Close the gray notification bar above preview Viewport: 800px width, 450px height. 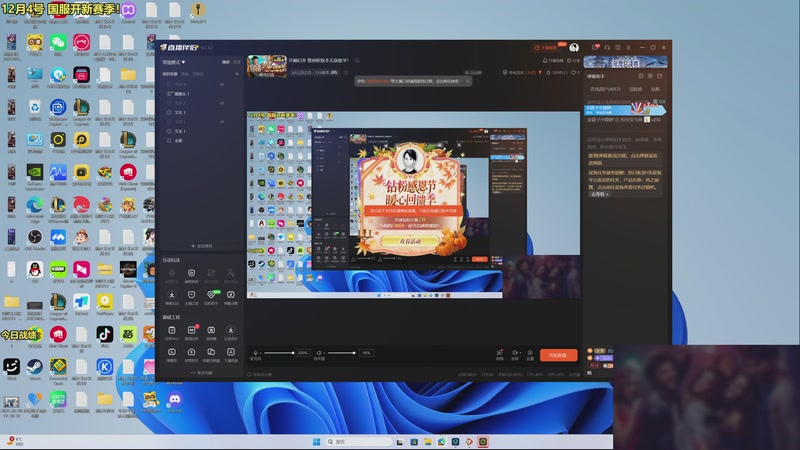tap(467, 81)
